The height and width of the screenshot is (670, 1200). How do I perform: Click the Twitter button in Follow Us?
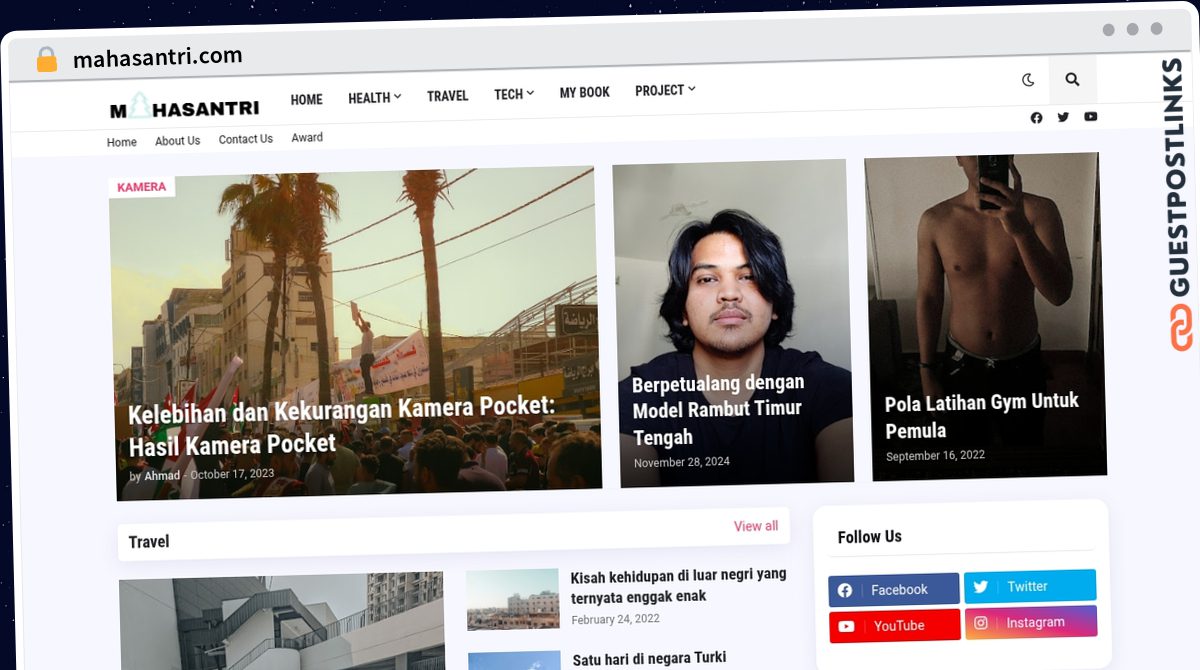point(1030,586)
